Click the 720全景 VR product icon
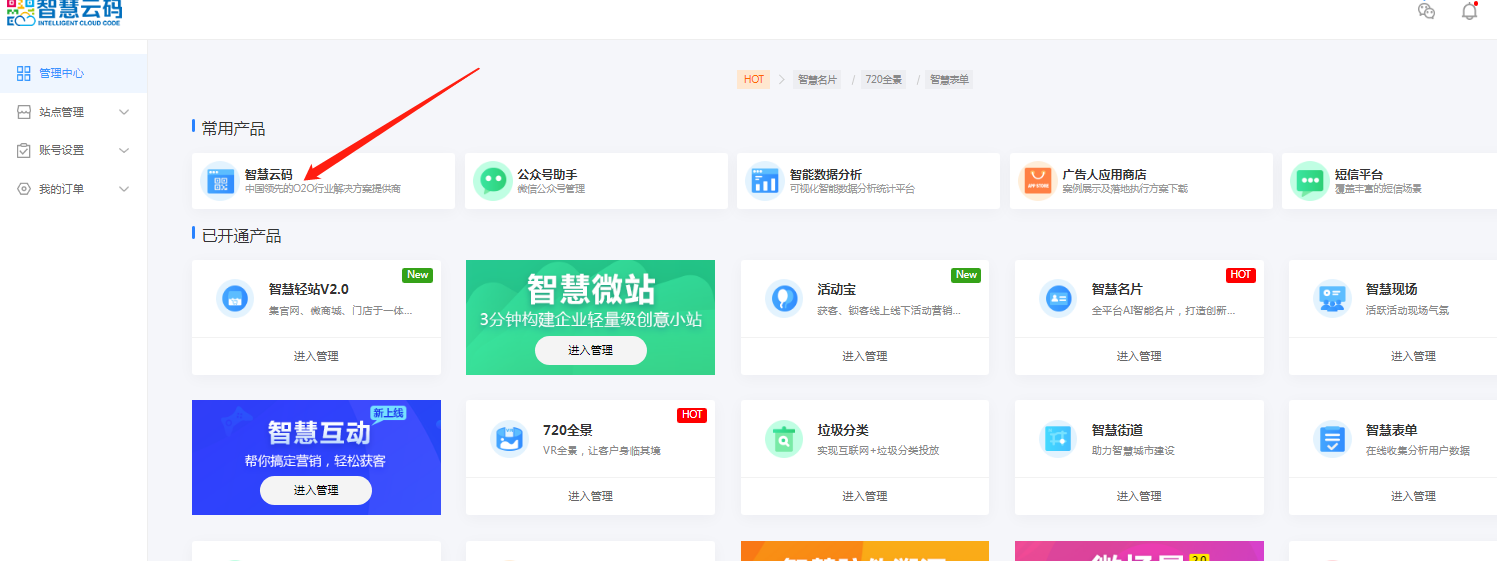Viewport: 1497px width, 561px height. coord(510,439)
